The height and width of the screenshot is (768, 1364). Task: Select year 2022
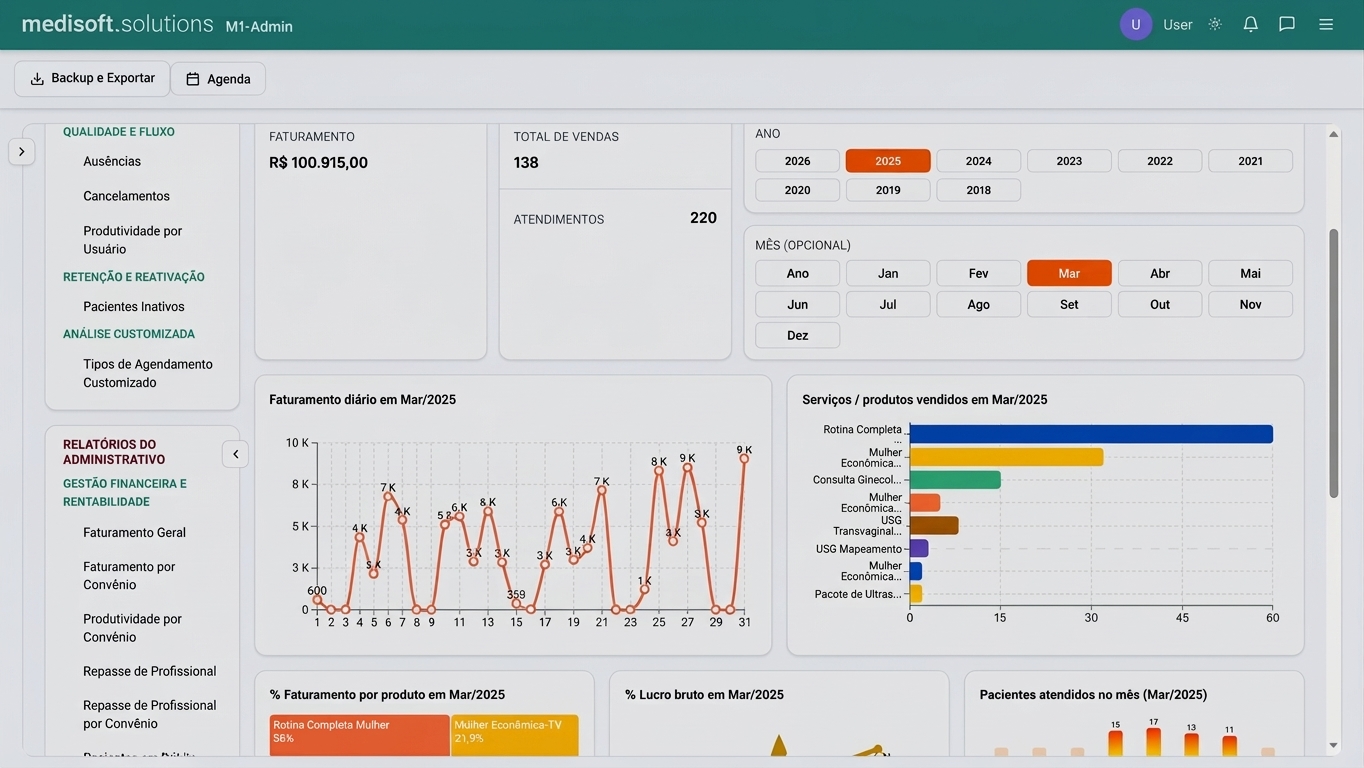pyautogui.click(x=1160, y=161)
